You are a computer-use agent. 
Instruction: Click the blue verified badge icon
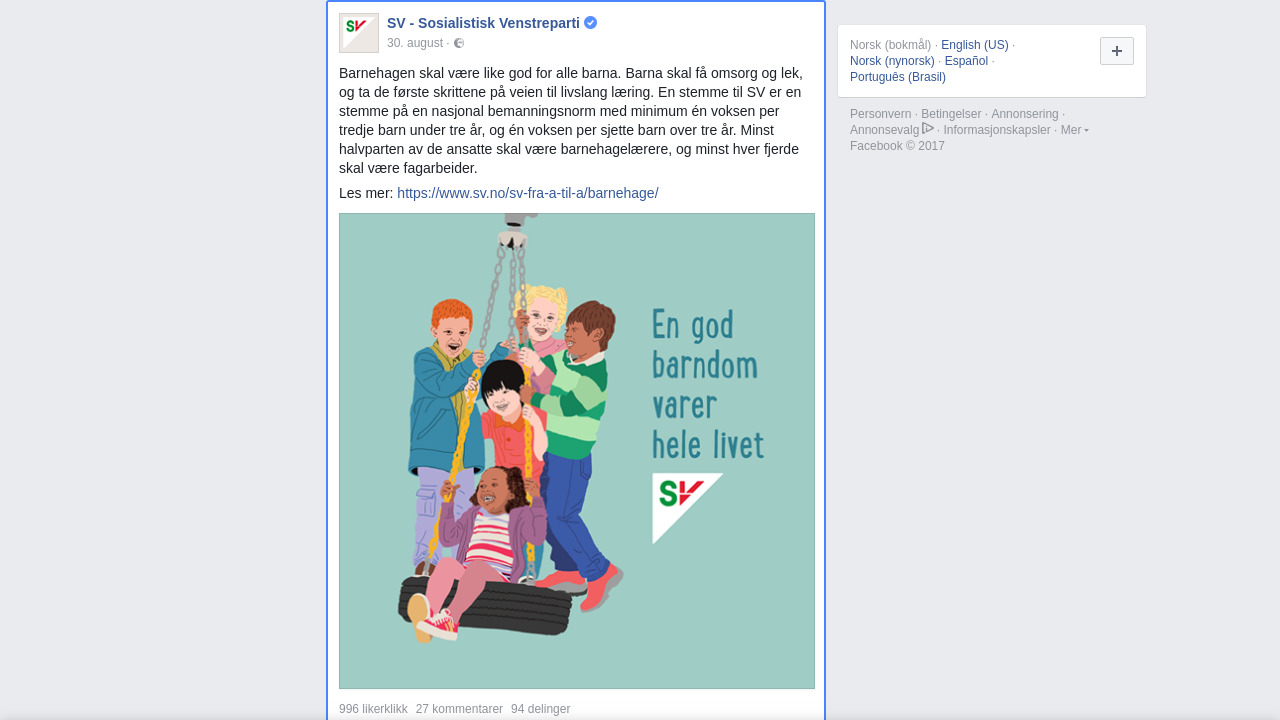click(591, 23)
